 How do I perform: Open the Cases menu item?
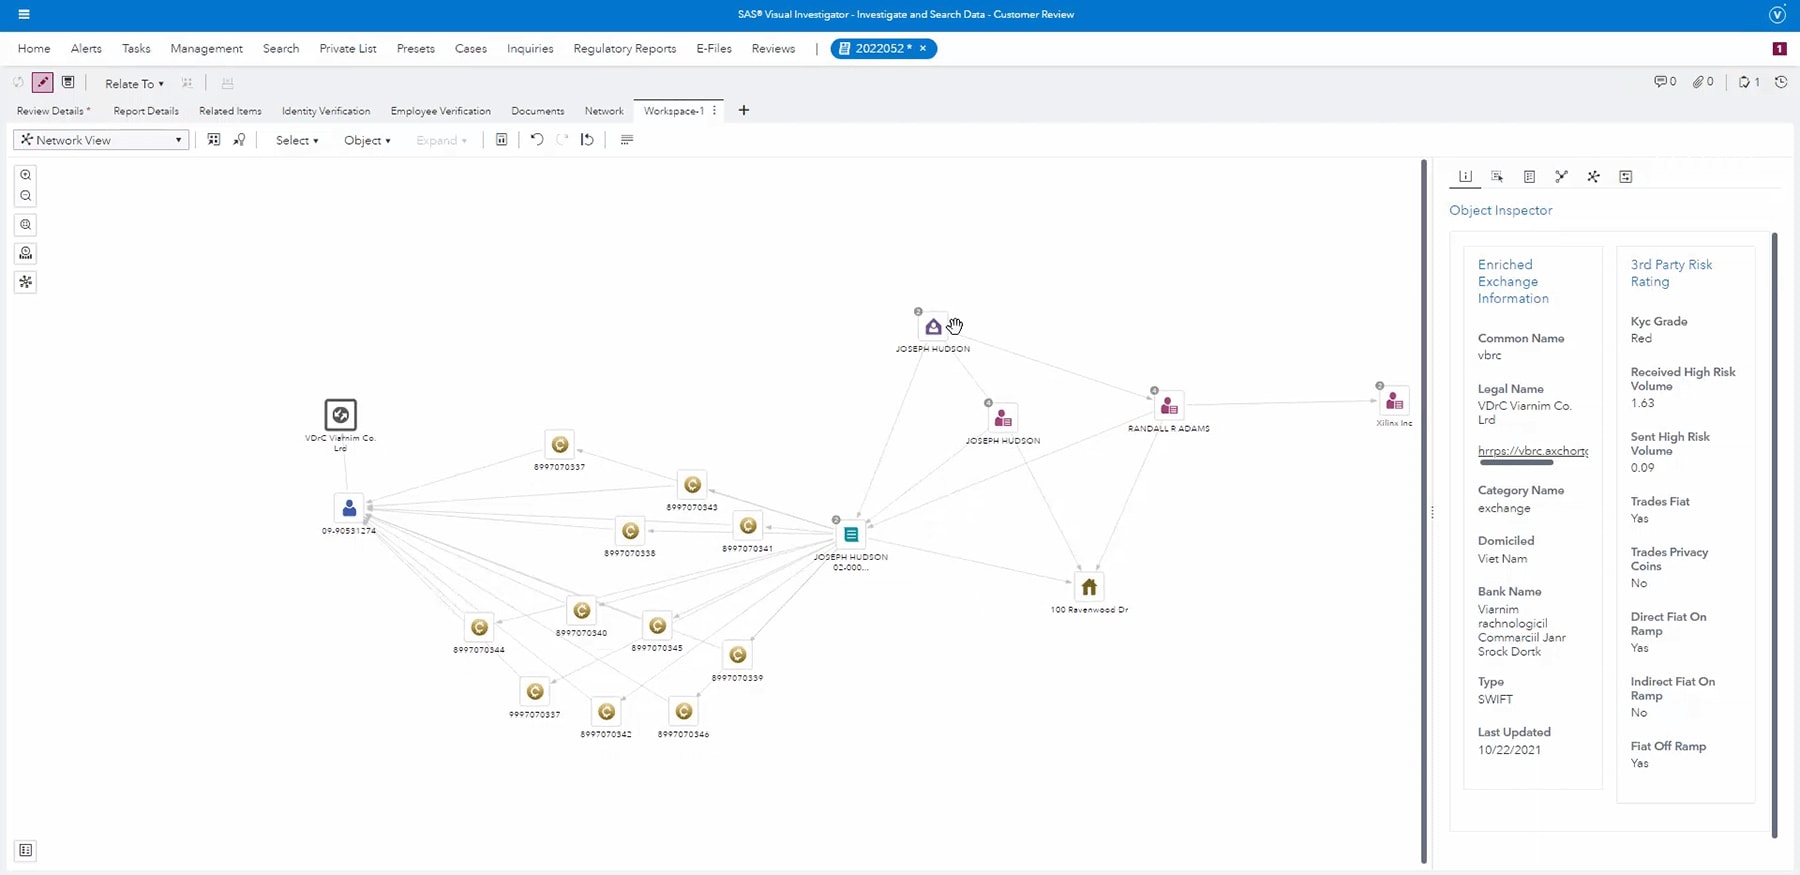coord(471,48)
